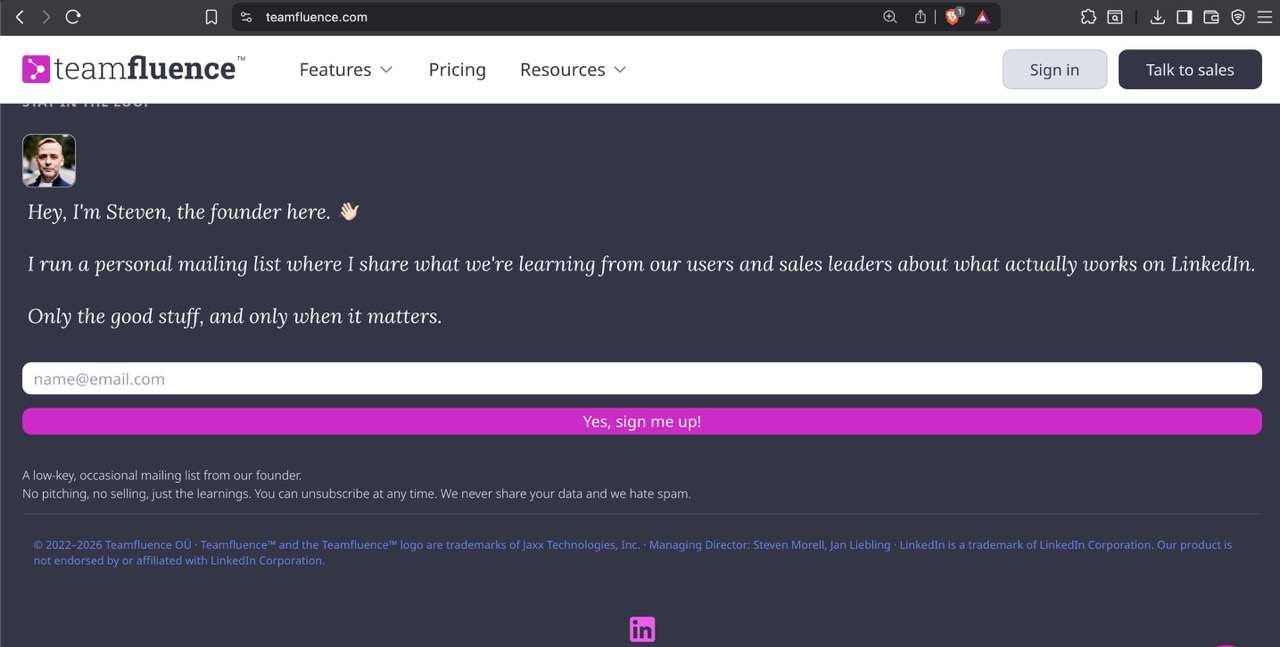This screenshot has height=647, width=1280.
Task: Click the zoom magnifier in address bar
Action: [x=890, y=17]
